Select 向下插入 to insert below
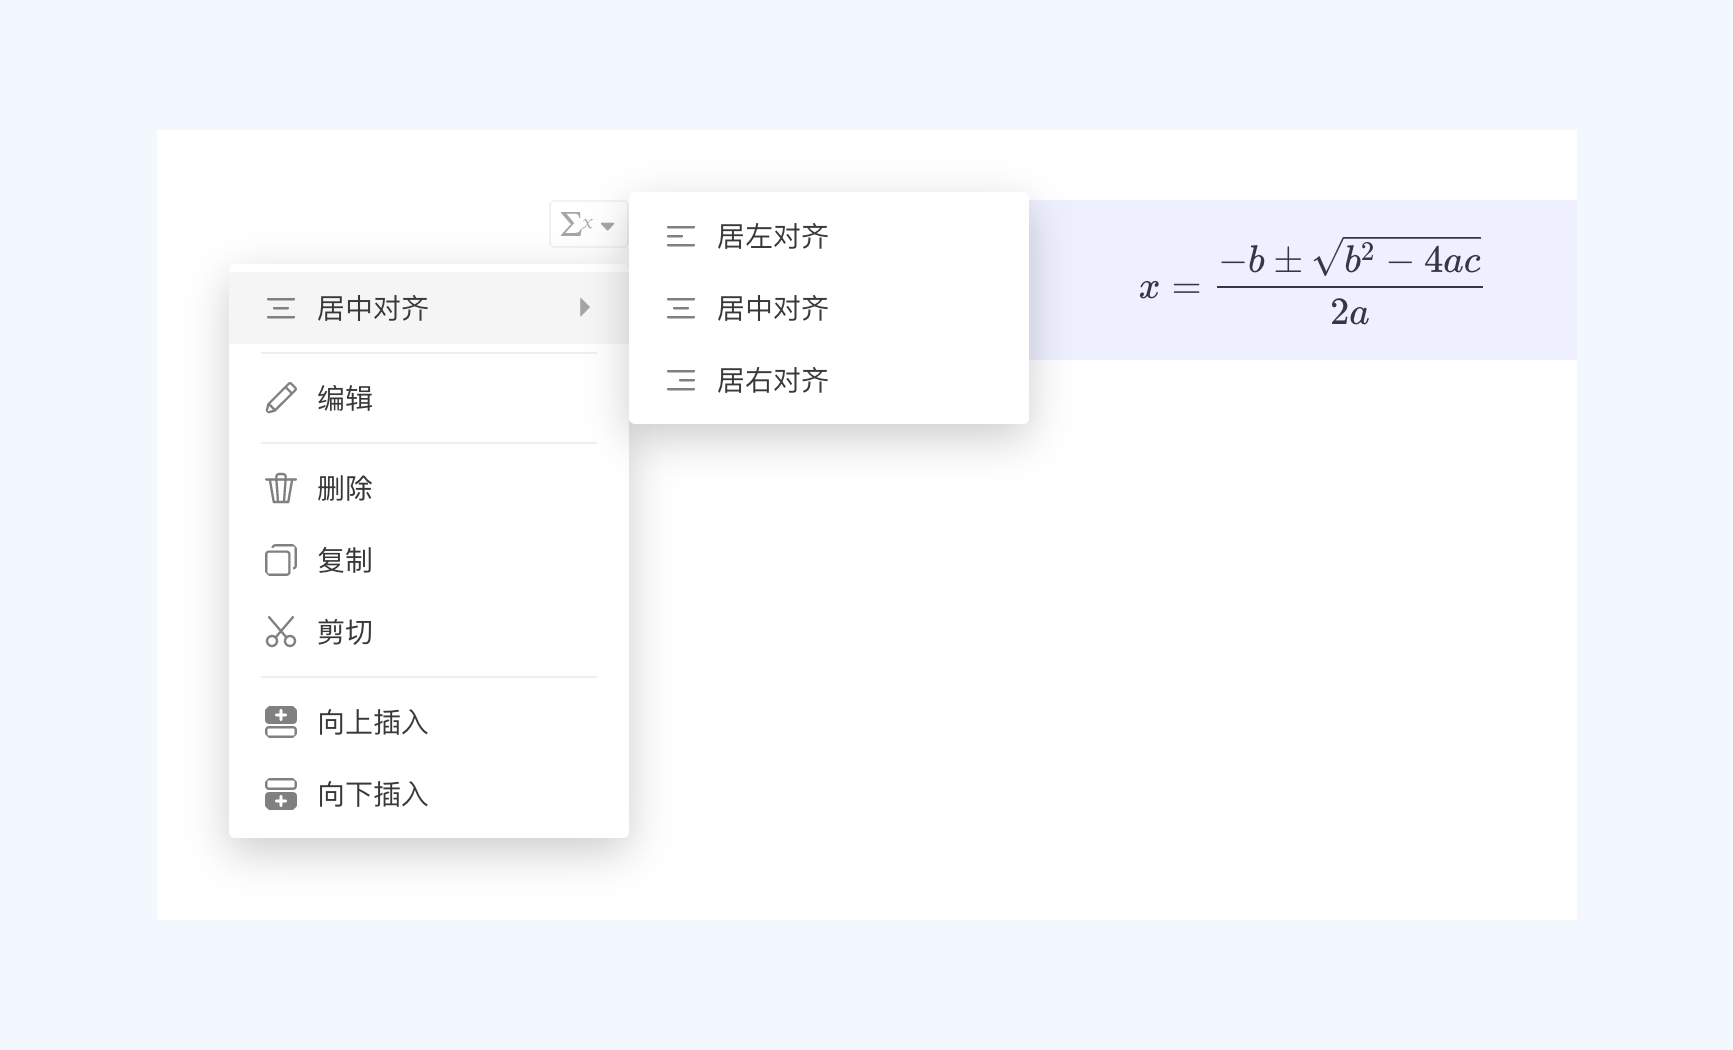Image resolution: width=1733 pixels, height=1050 pixels. point(429,794)
